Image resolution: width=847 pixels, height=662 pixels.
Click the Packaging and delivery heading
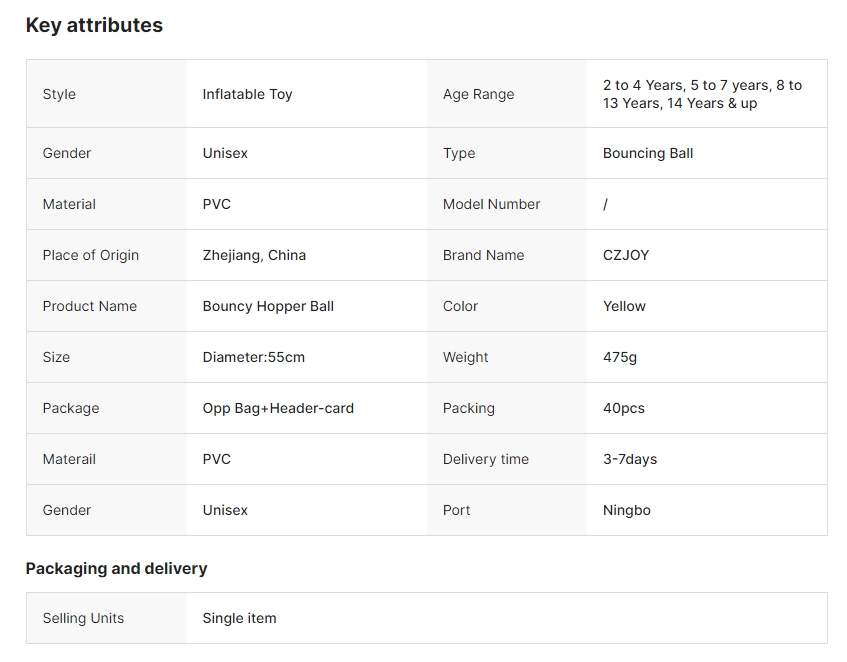pyautogui.click(x=116, y=568)
